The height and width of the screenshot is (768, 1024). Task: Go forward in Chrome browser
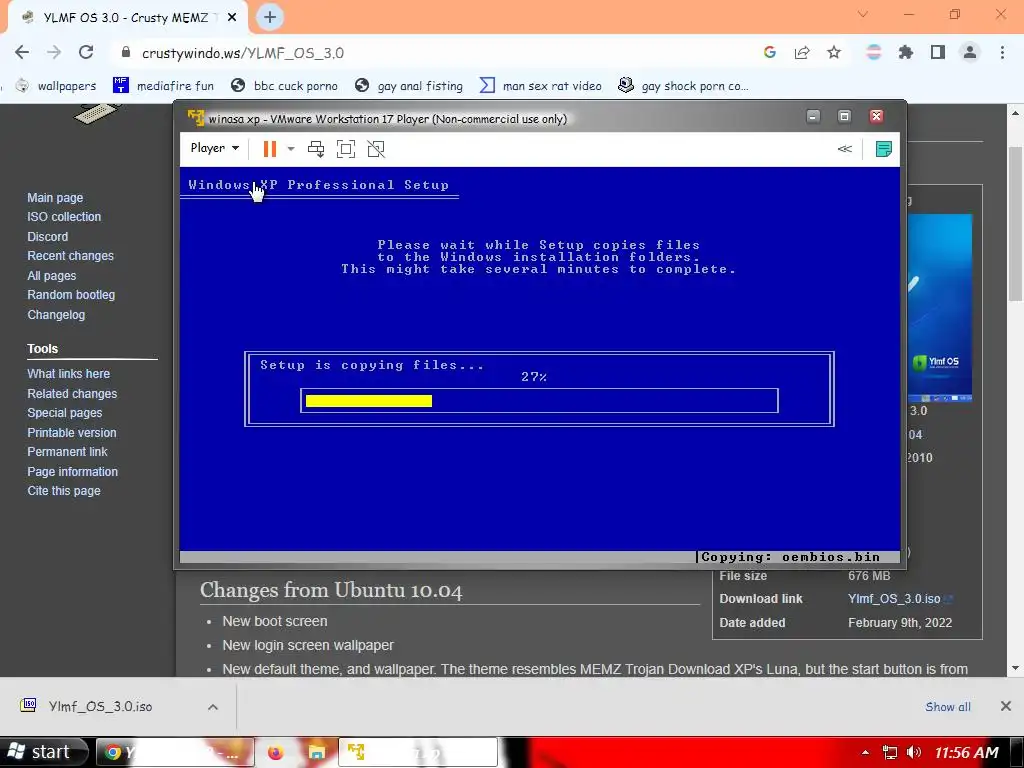click(54, 52)
